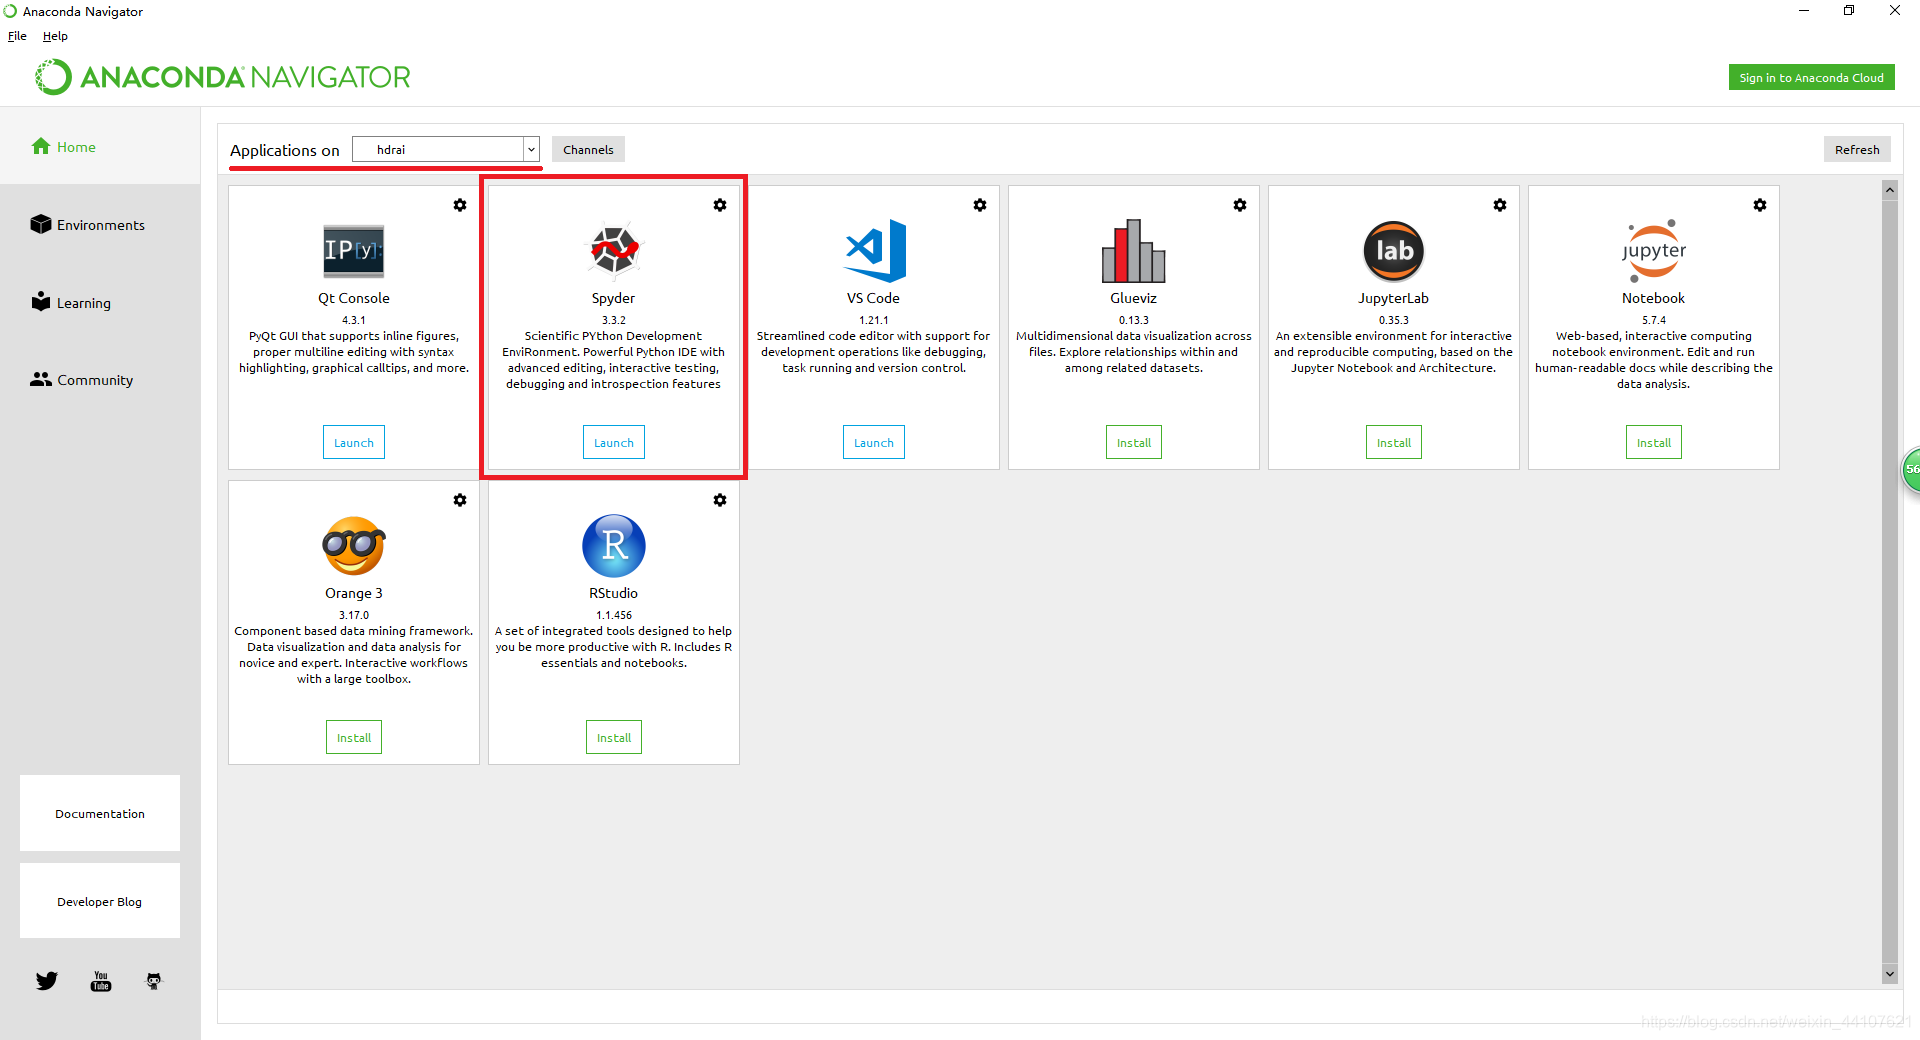
Task: Click the applications list scrollbar track
Action: tap(1890, 580)
